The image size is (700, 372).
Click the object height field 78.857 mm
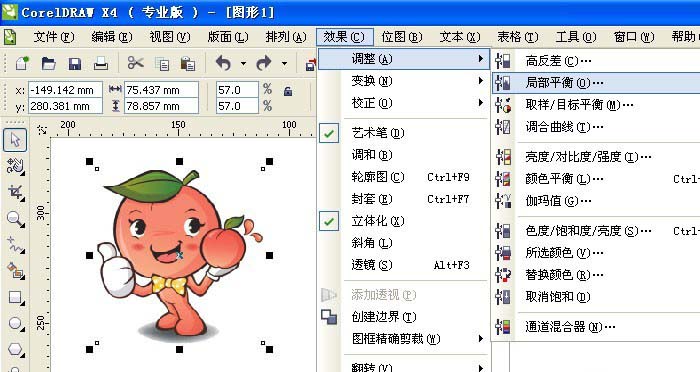(161, 106)
